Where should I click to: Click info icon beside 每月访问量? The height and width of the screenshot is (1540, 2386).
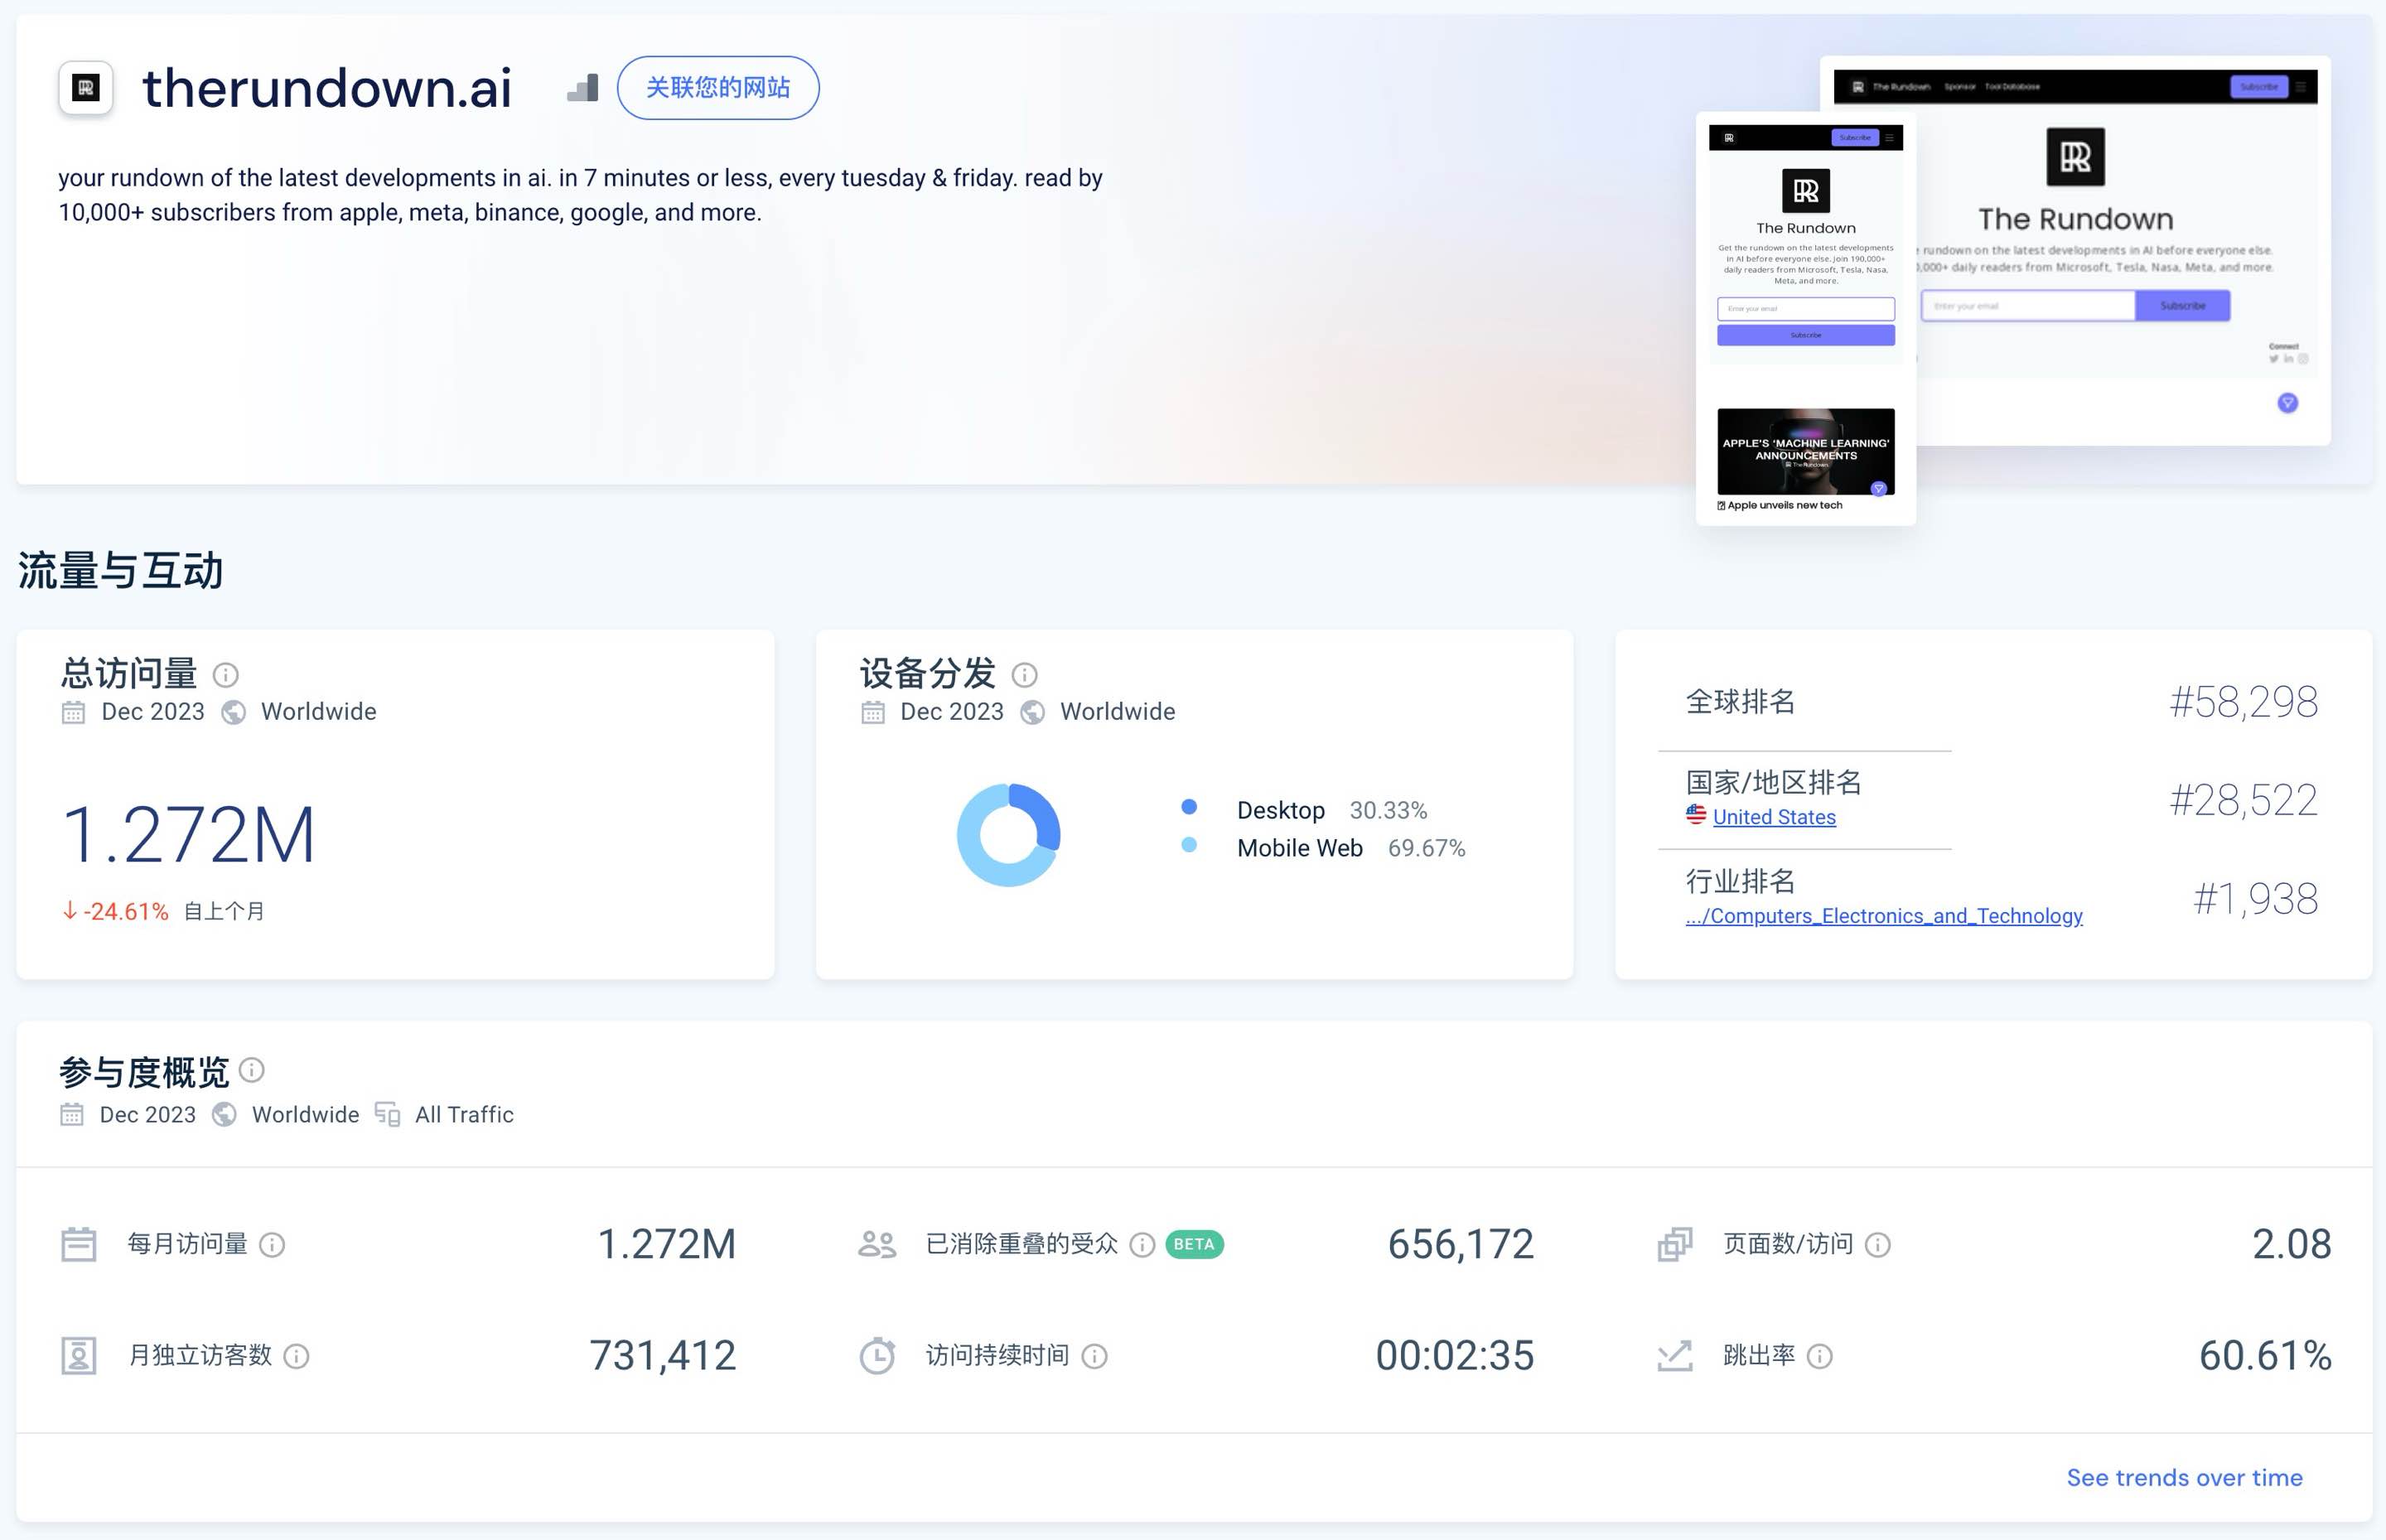click(272, 1244)
